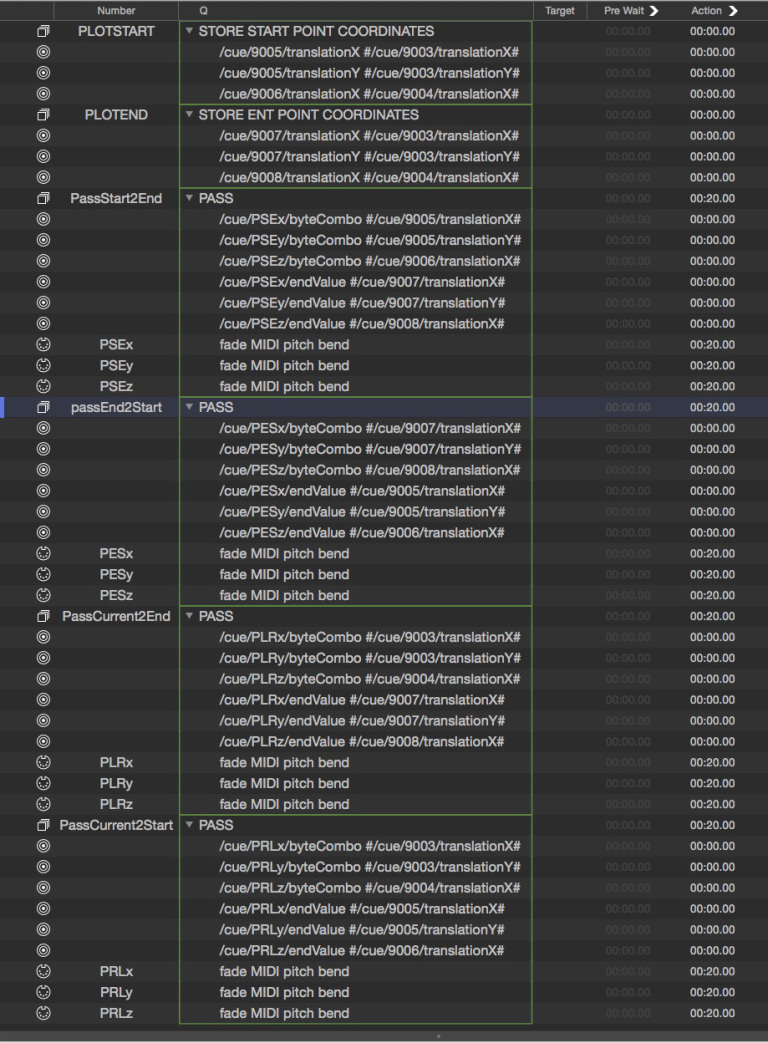Click the Pre Wait header chevron
This screenshot has height=1043, width=768.
[x=654, y=10]
